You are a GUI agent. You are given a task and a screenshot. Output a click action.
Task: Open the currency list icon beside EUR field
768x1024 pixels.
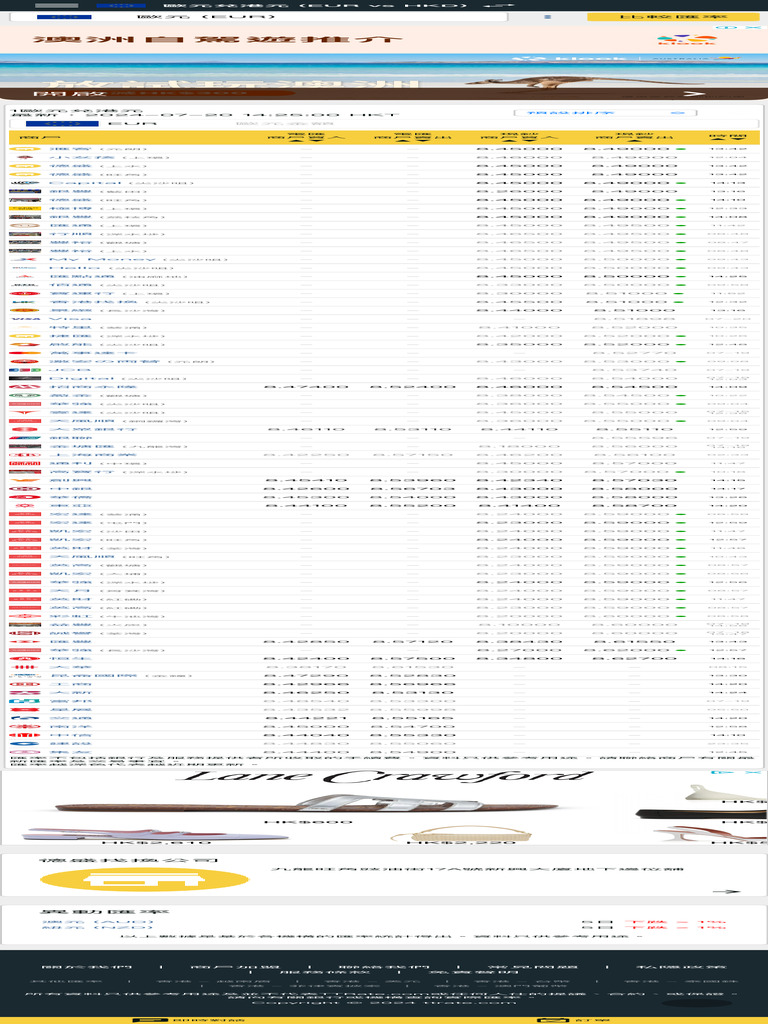click(547, 16)
